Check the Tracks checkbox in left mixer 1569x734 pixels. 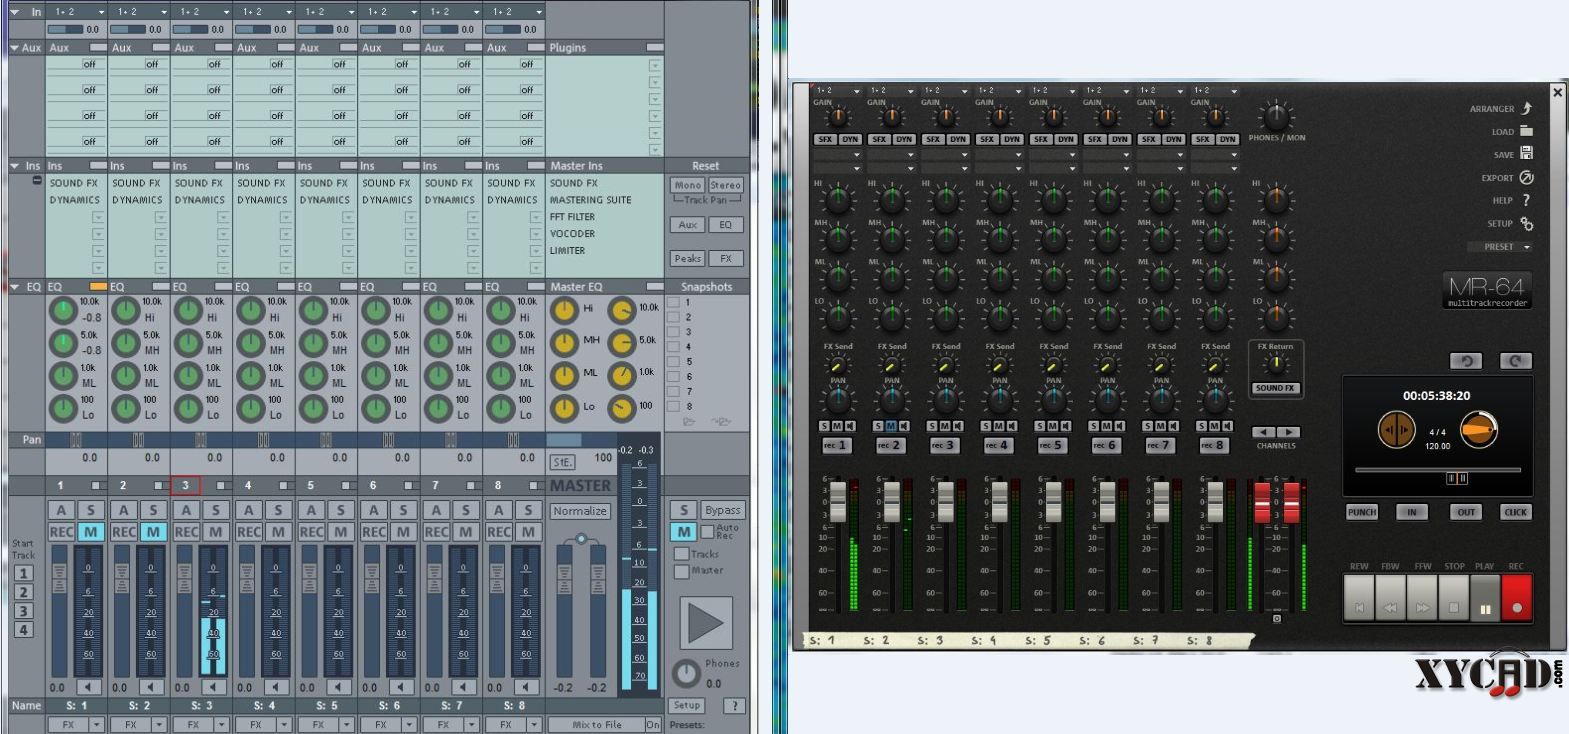point(681,554)
